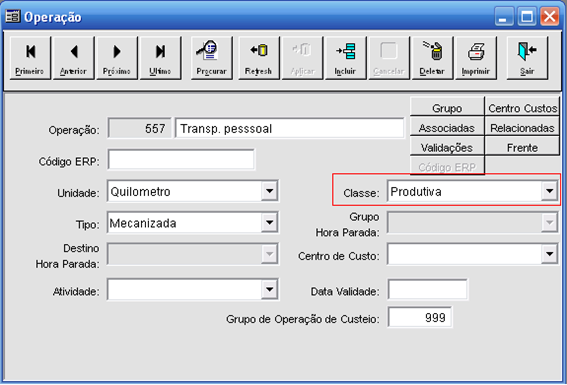
Task: Click the Cancelar toolbar button
Action: tap(389, 58)
